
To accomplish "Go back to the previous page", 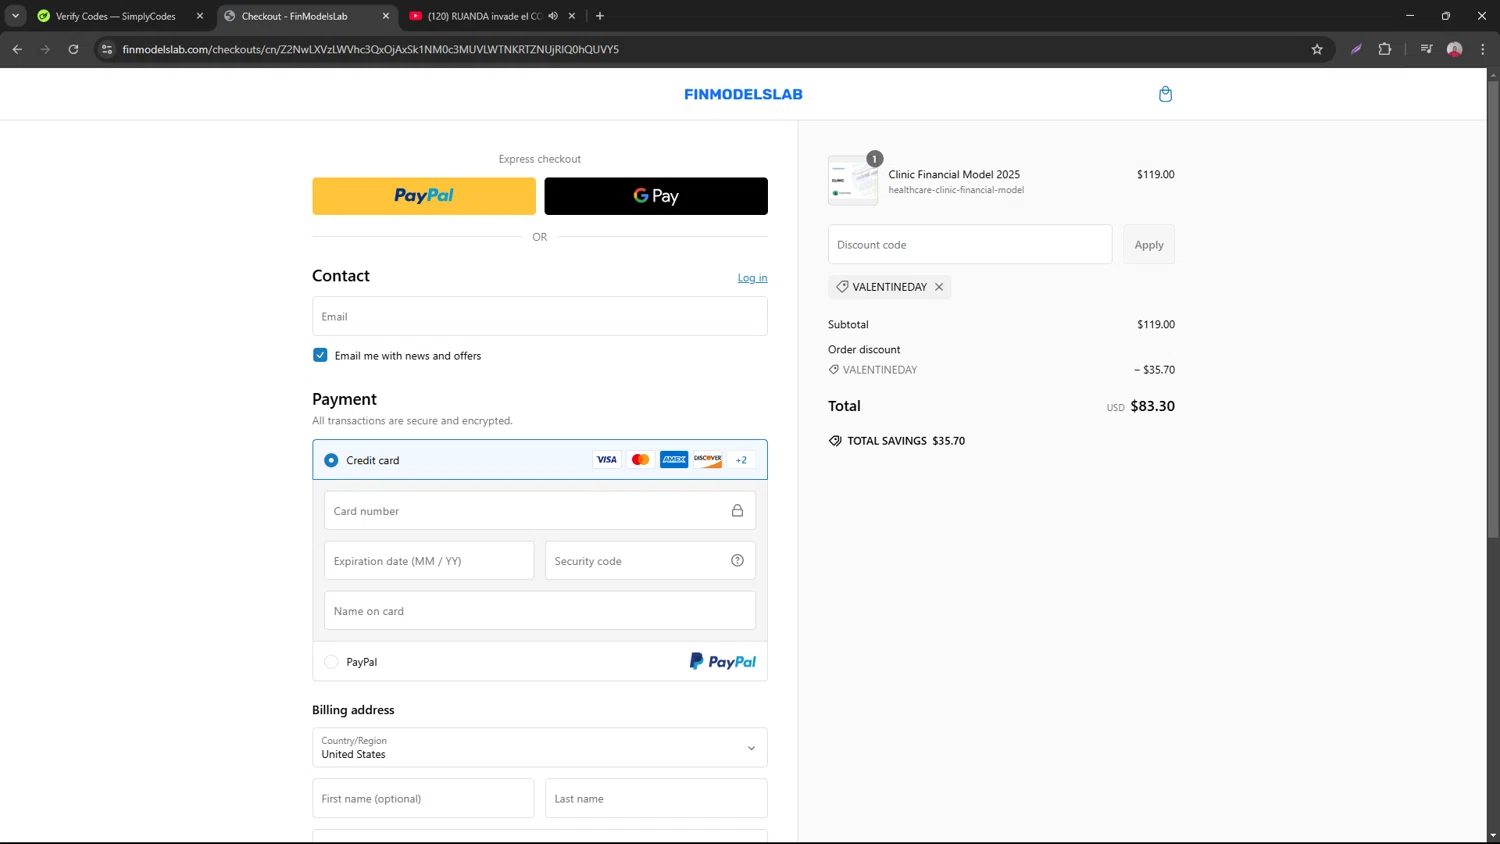I will coord(17,49).
